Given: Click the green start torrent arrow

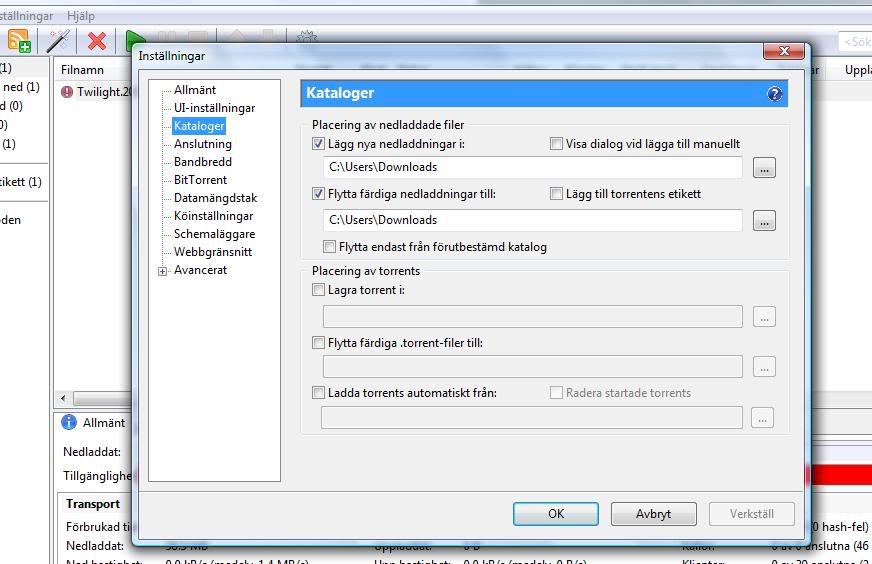Looking at the screenshot, I should click(x=134, y=40).
